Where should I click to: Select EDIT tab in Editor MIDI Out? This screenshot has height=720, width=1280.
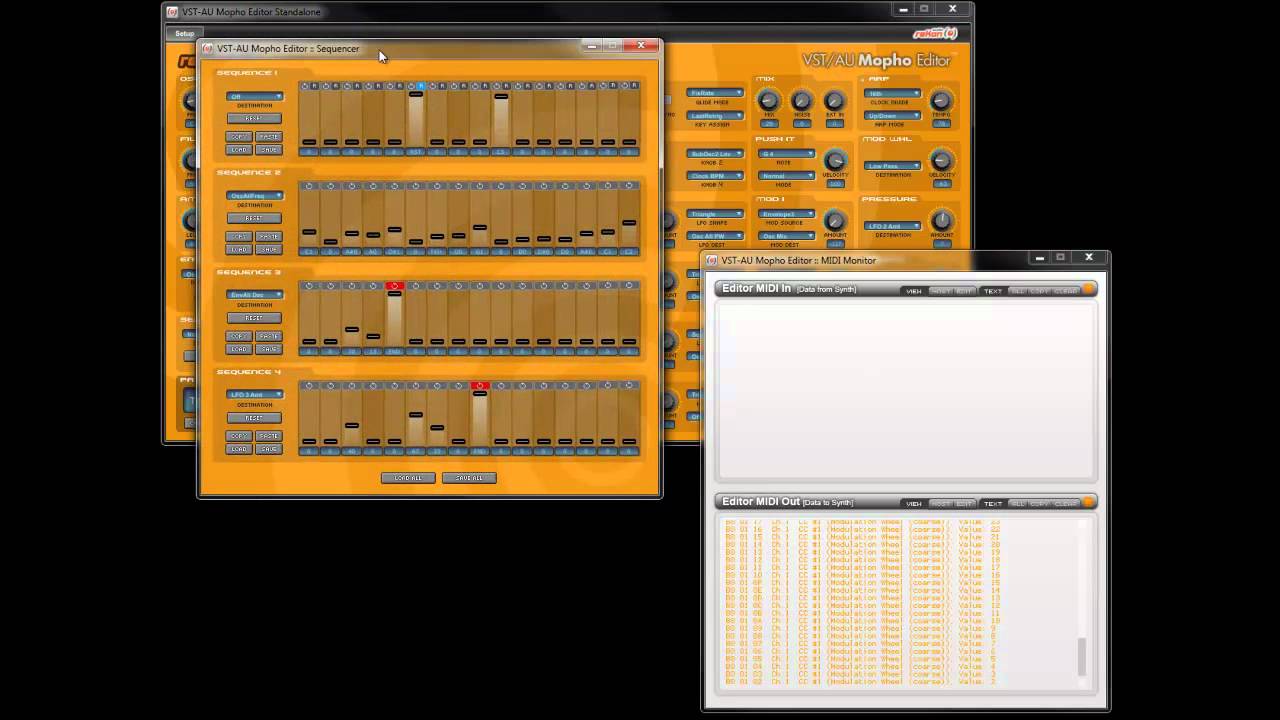(964, 503)
